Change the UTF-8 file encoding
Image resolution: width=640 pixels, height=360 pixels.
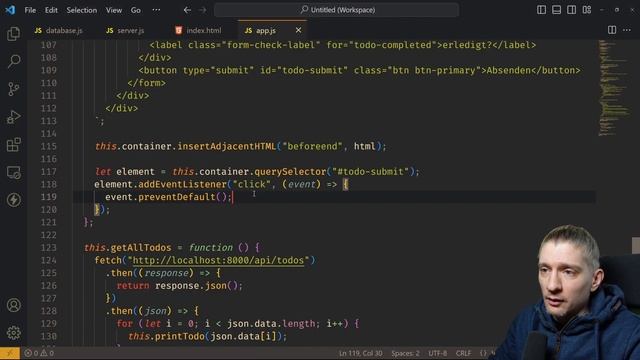click(x=438, y=353)
